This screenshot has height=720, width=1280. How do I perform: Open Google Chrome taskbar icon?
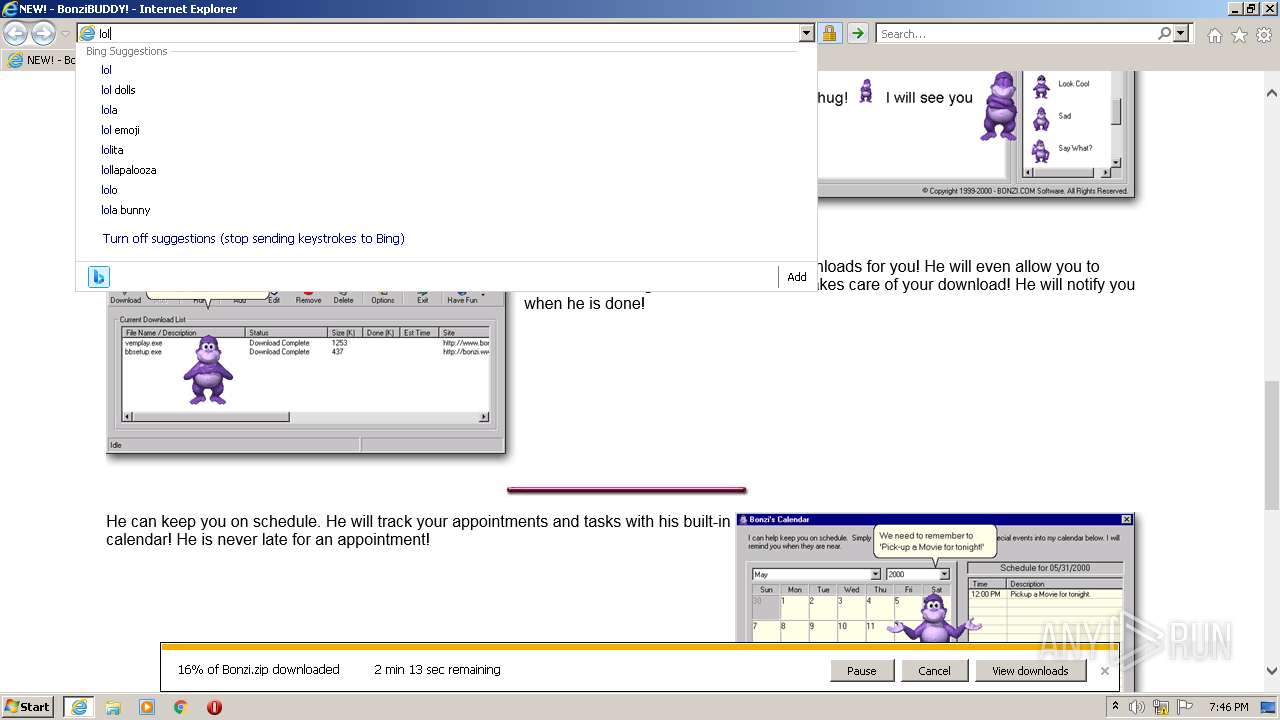(181, 707)
